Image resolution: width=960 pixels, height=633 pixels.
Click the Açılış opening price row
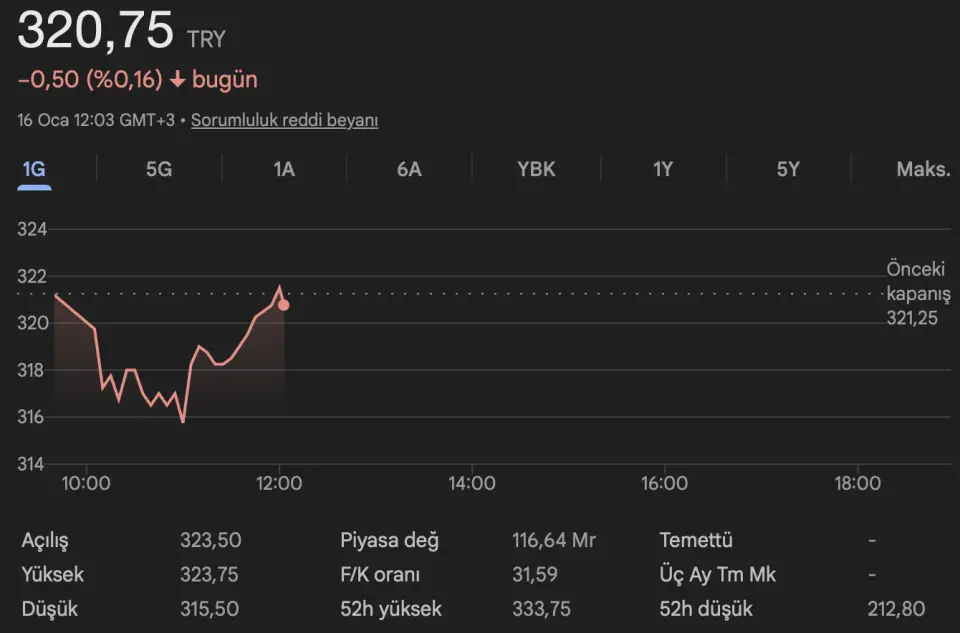[45, 540]
